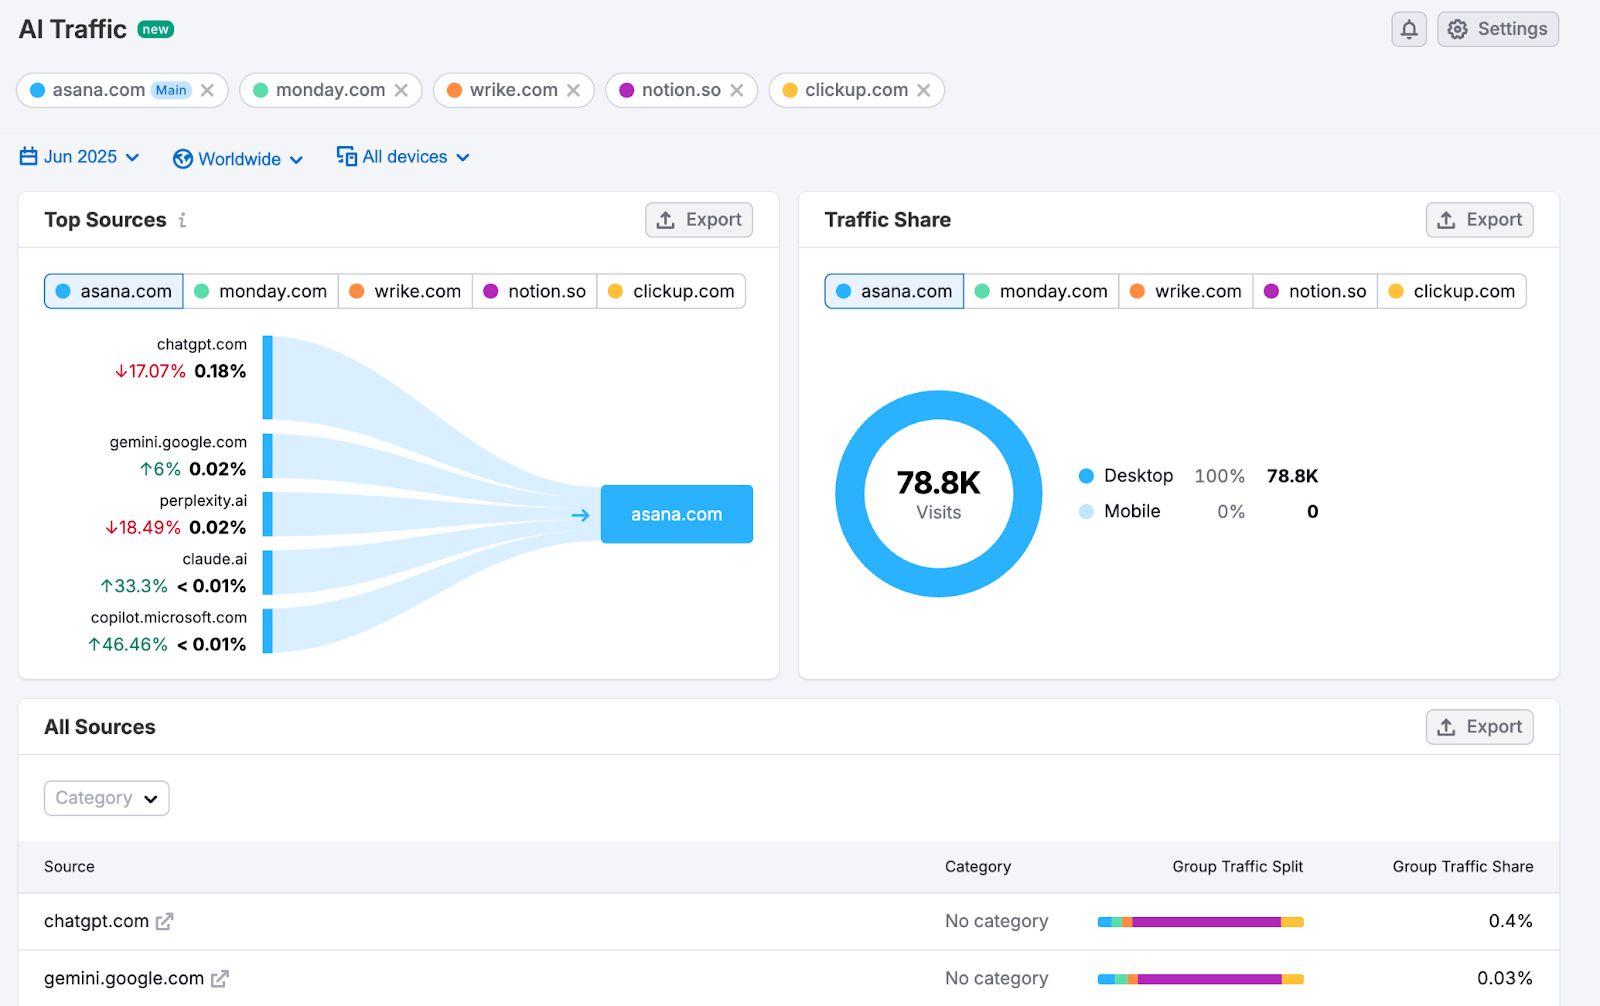Toggle monday.com in the Top Sources legend
Viewport: 1600px width, 1006px height.
coord(261,291)
